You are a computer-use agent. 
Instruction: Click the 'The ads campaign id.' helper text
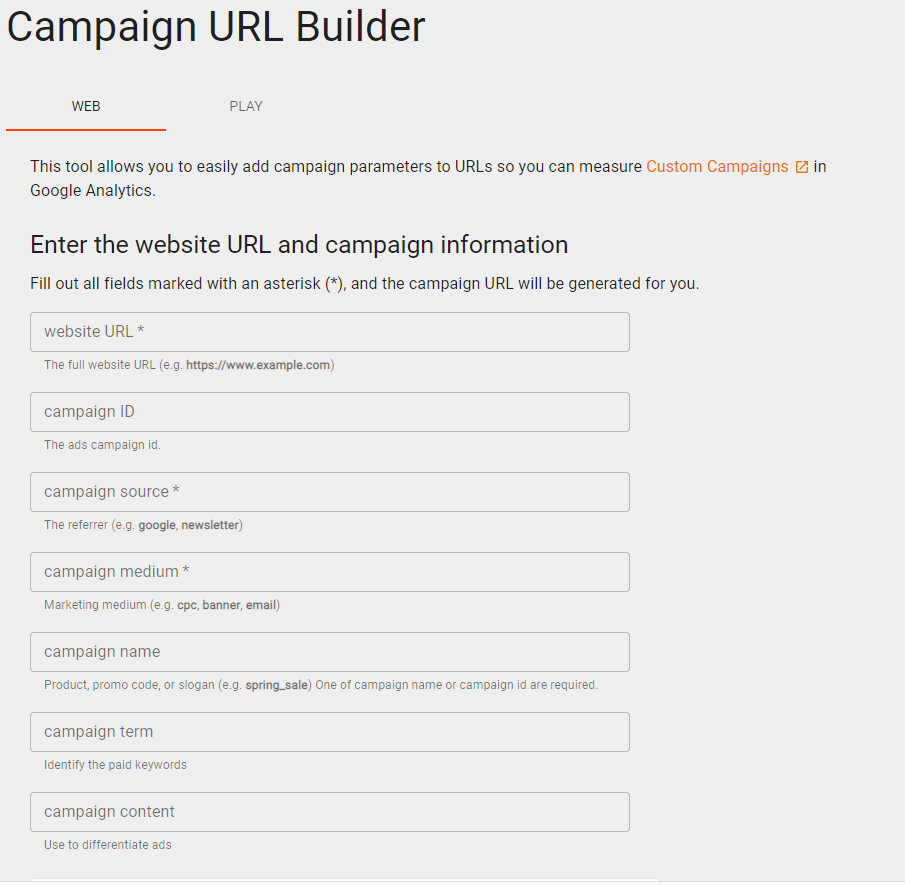(102, 445)
